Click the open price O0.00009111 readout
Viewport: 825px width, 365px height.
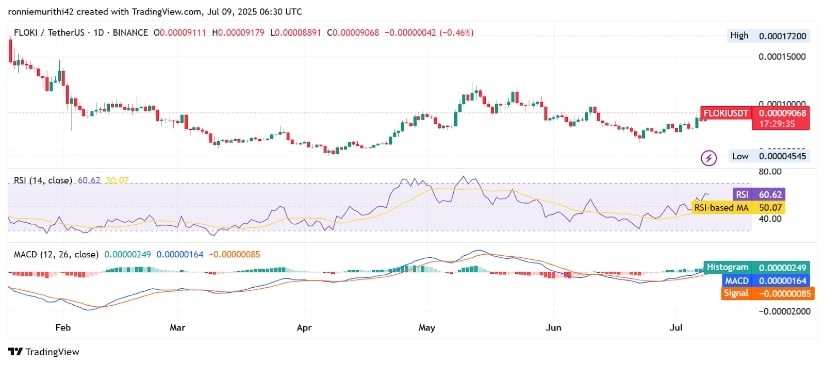(179, 33)
